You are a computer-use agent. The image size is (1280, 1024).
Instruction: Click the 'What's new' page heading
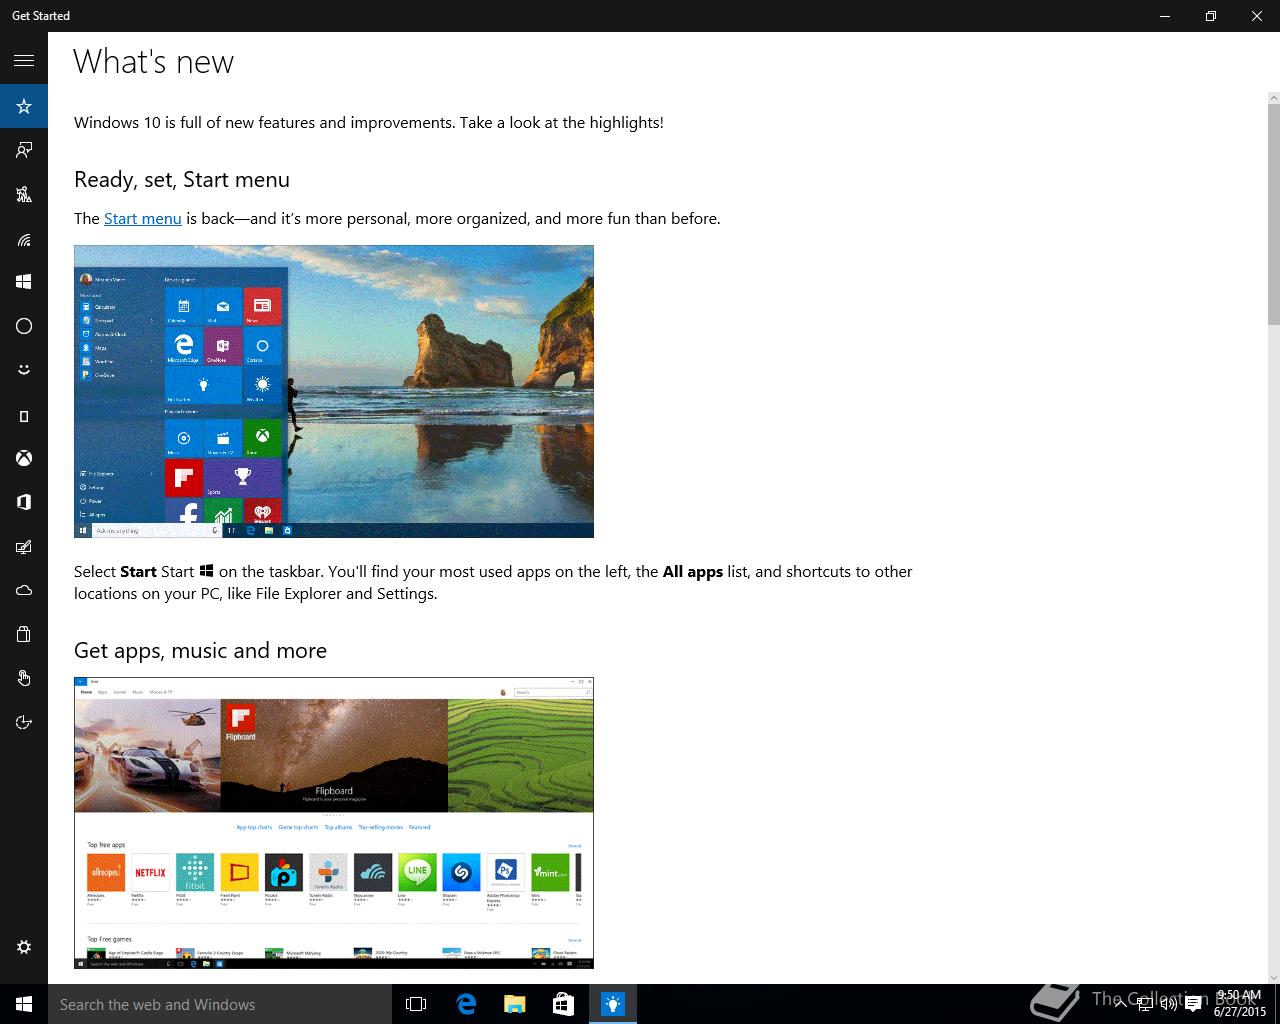click(x=154, y=62)
